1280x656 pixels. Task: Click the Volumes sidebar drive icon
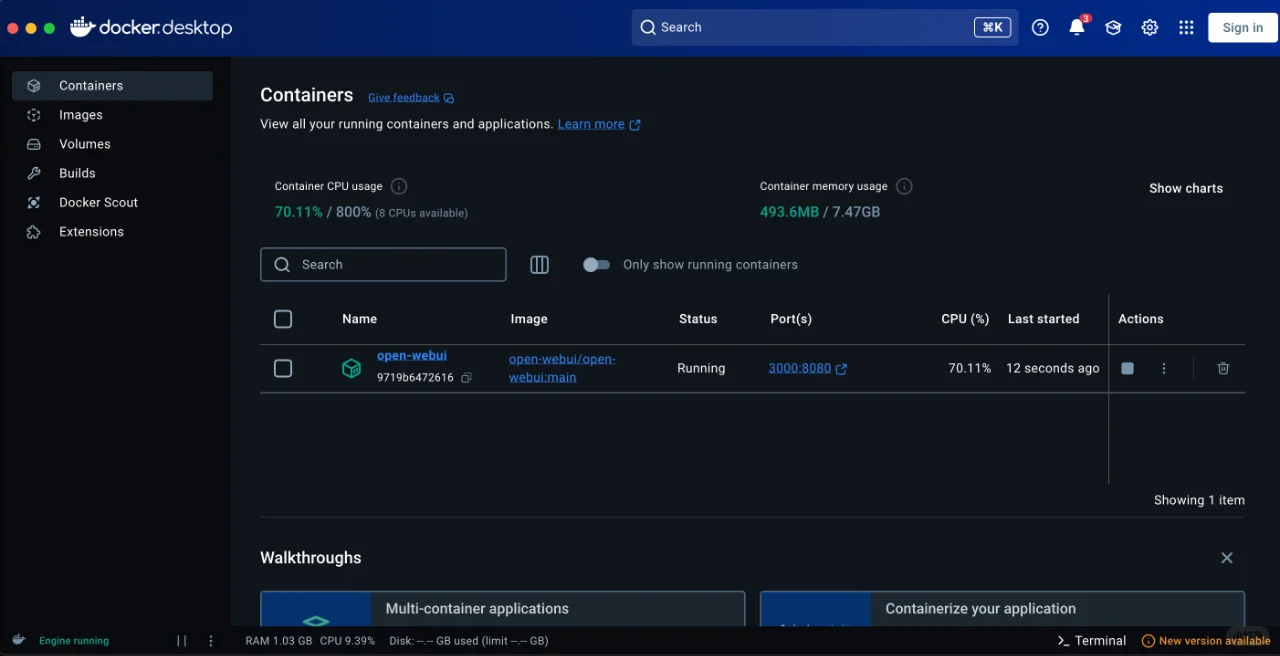[x=34, y=144]
